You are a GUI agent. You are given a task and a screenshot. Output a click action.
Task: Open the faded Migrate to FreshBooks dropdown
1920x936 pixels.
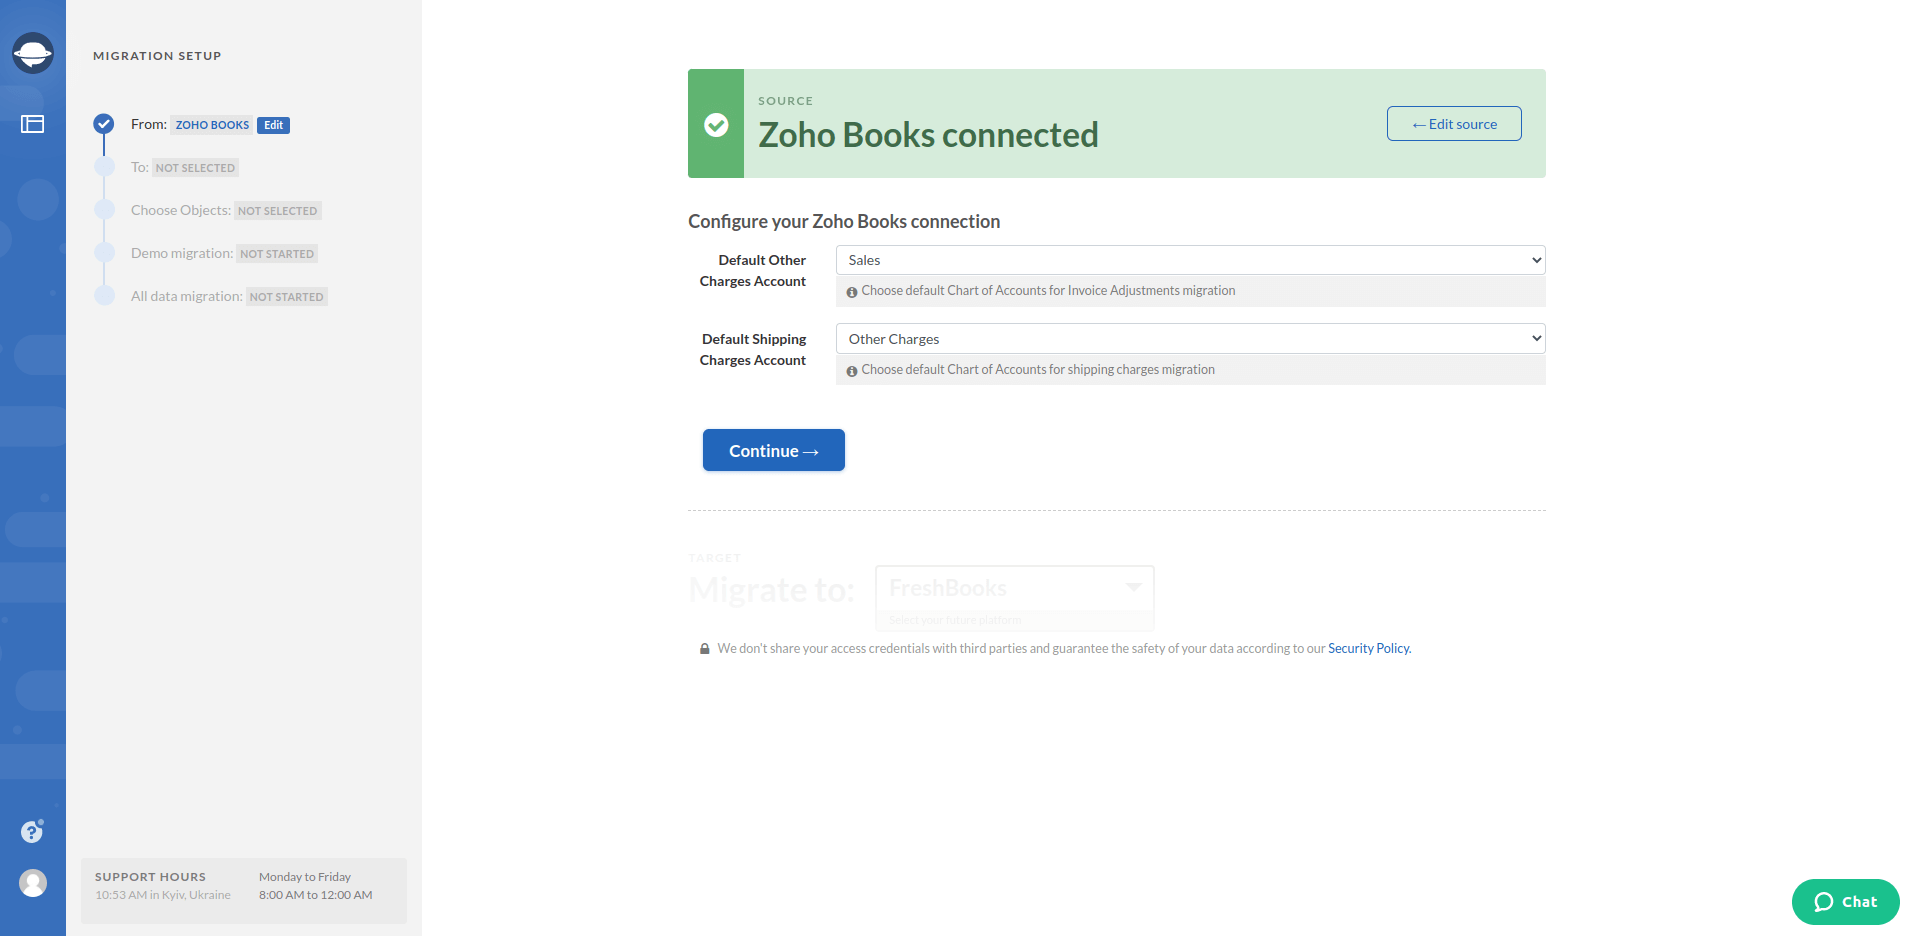click(x=1014, y=588)
